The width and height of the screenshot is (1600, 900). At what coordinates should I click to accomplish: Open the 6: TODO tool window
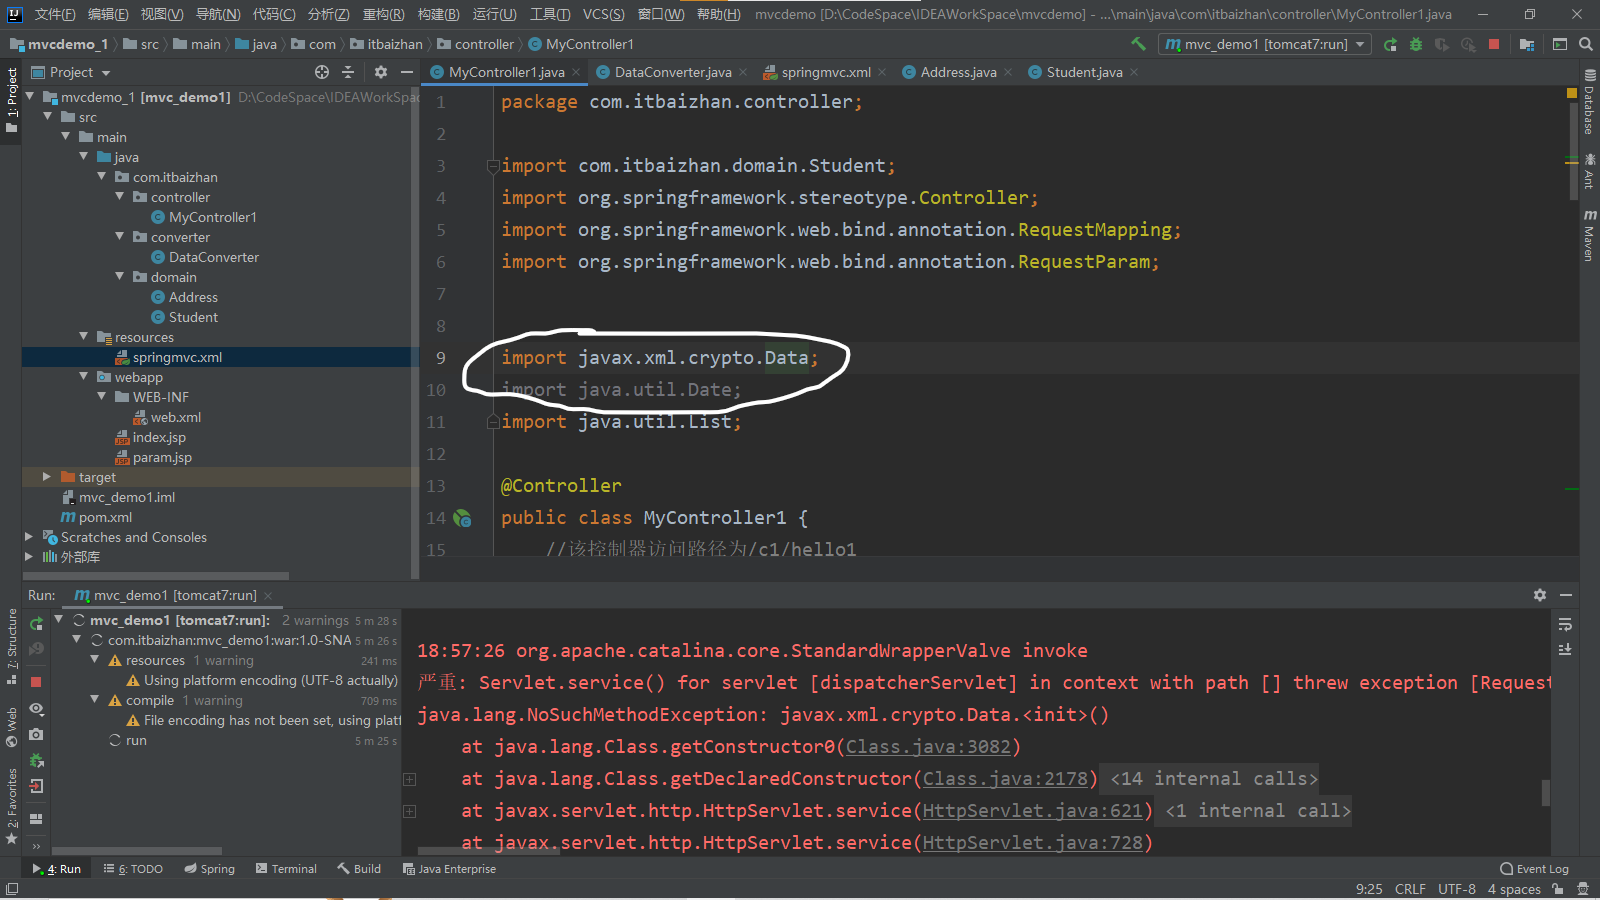(133, 869)
